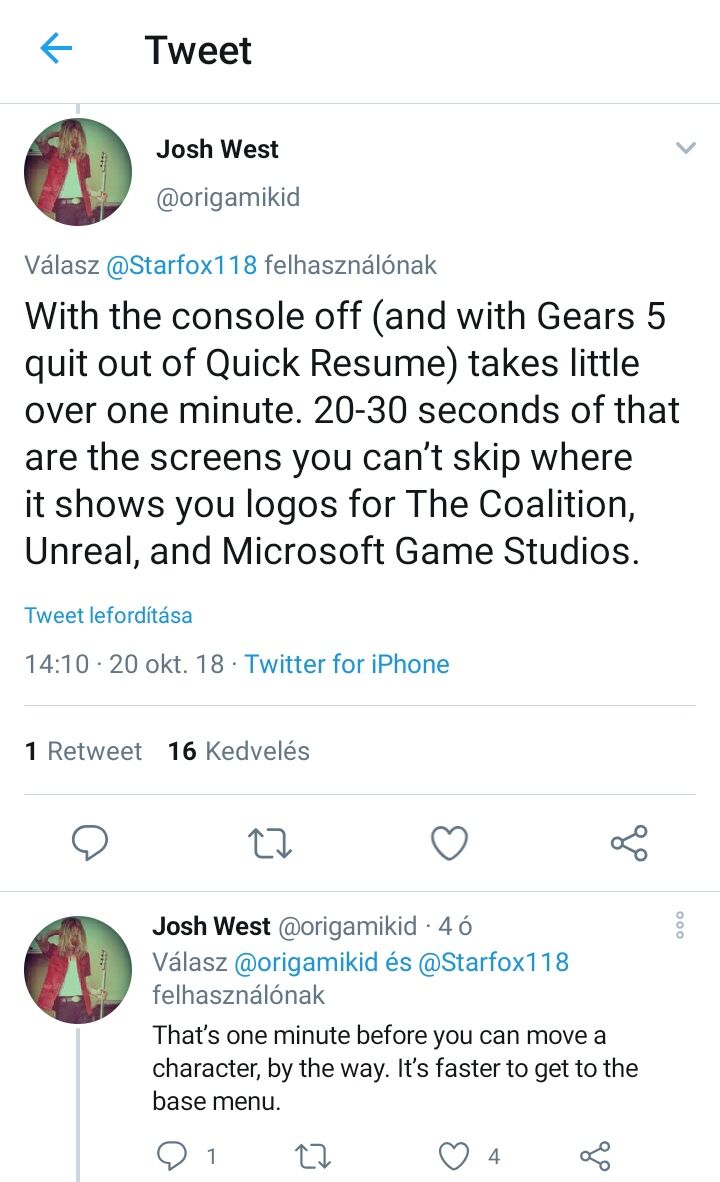Share the reply tweet
Image resolution: width=720 pixels, height=1182 pixels.
click(595, 1157)
